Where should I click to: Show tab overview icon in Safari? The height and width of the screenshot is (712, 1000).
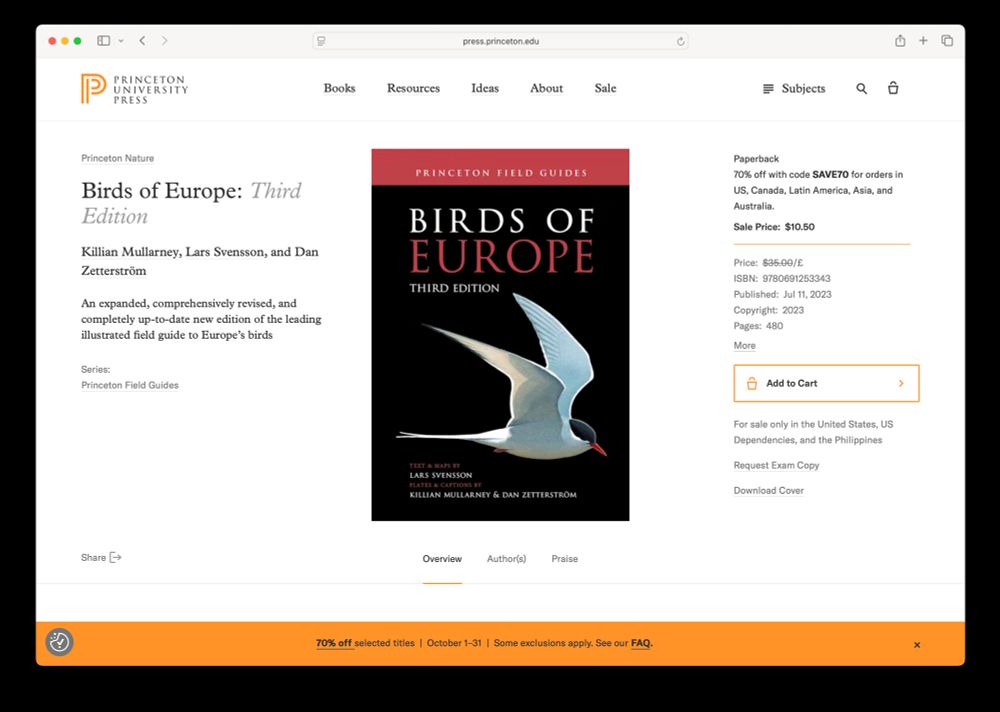pos(947,41)
